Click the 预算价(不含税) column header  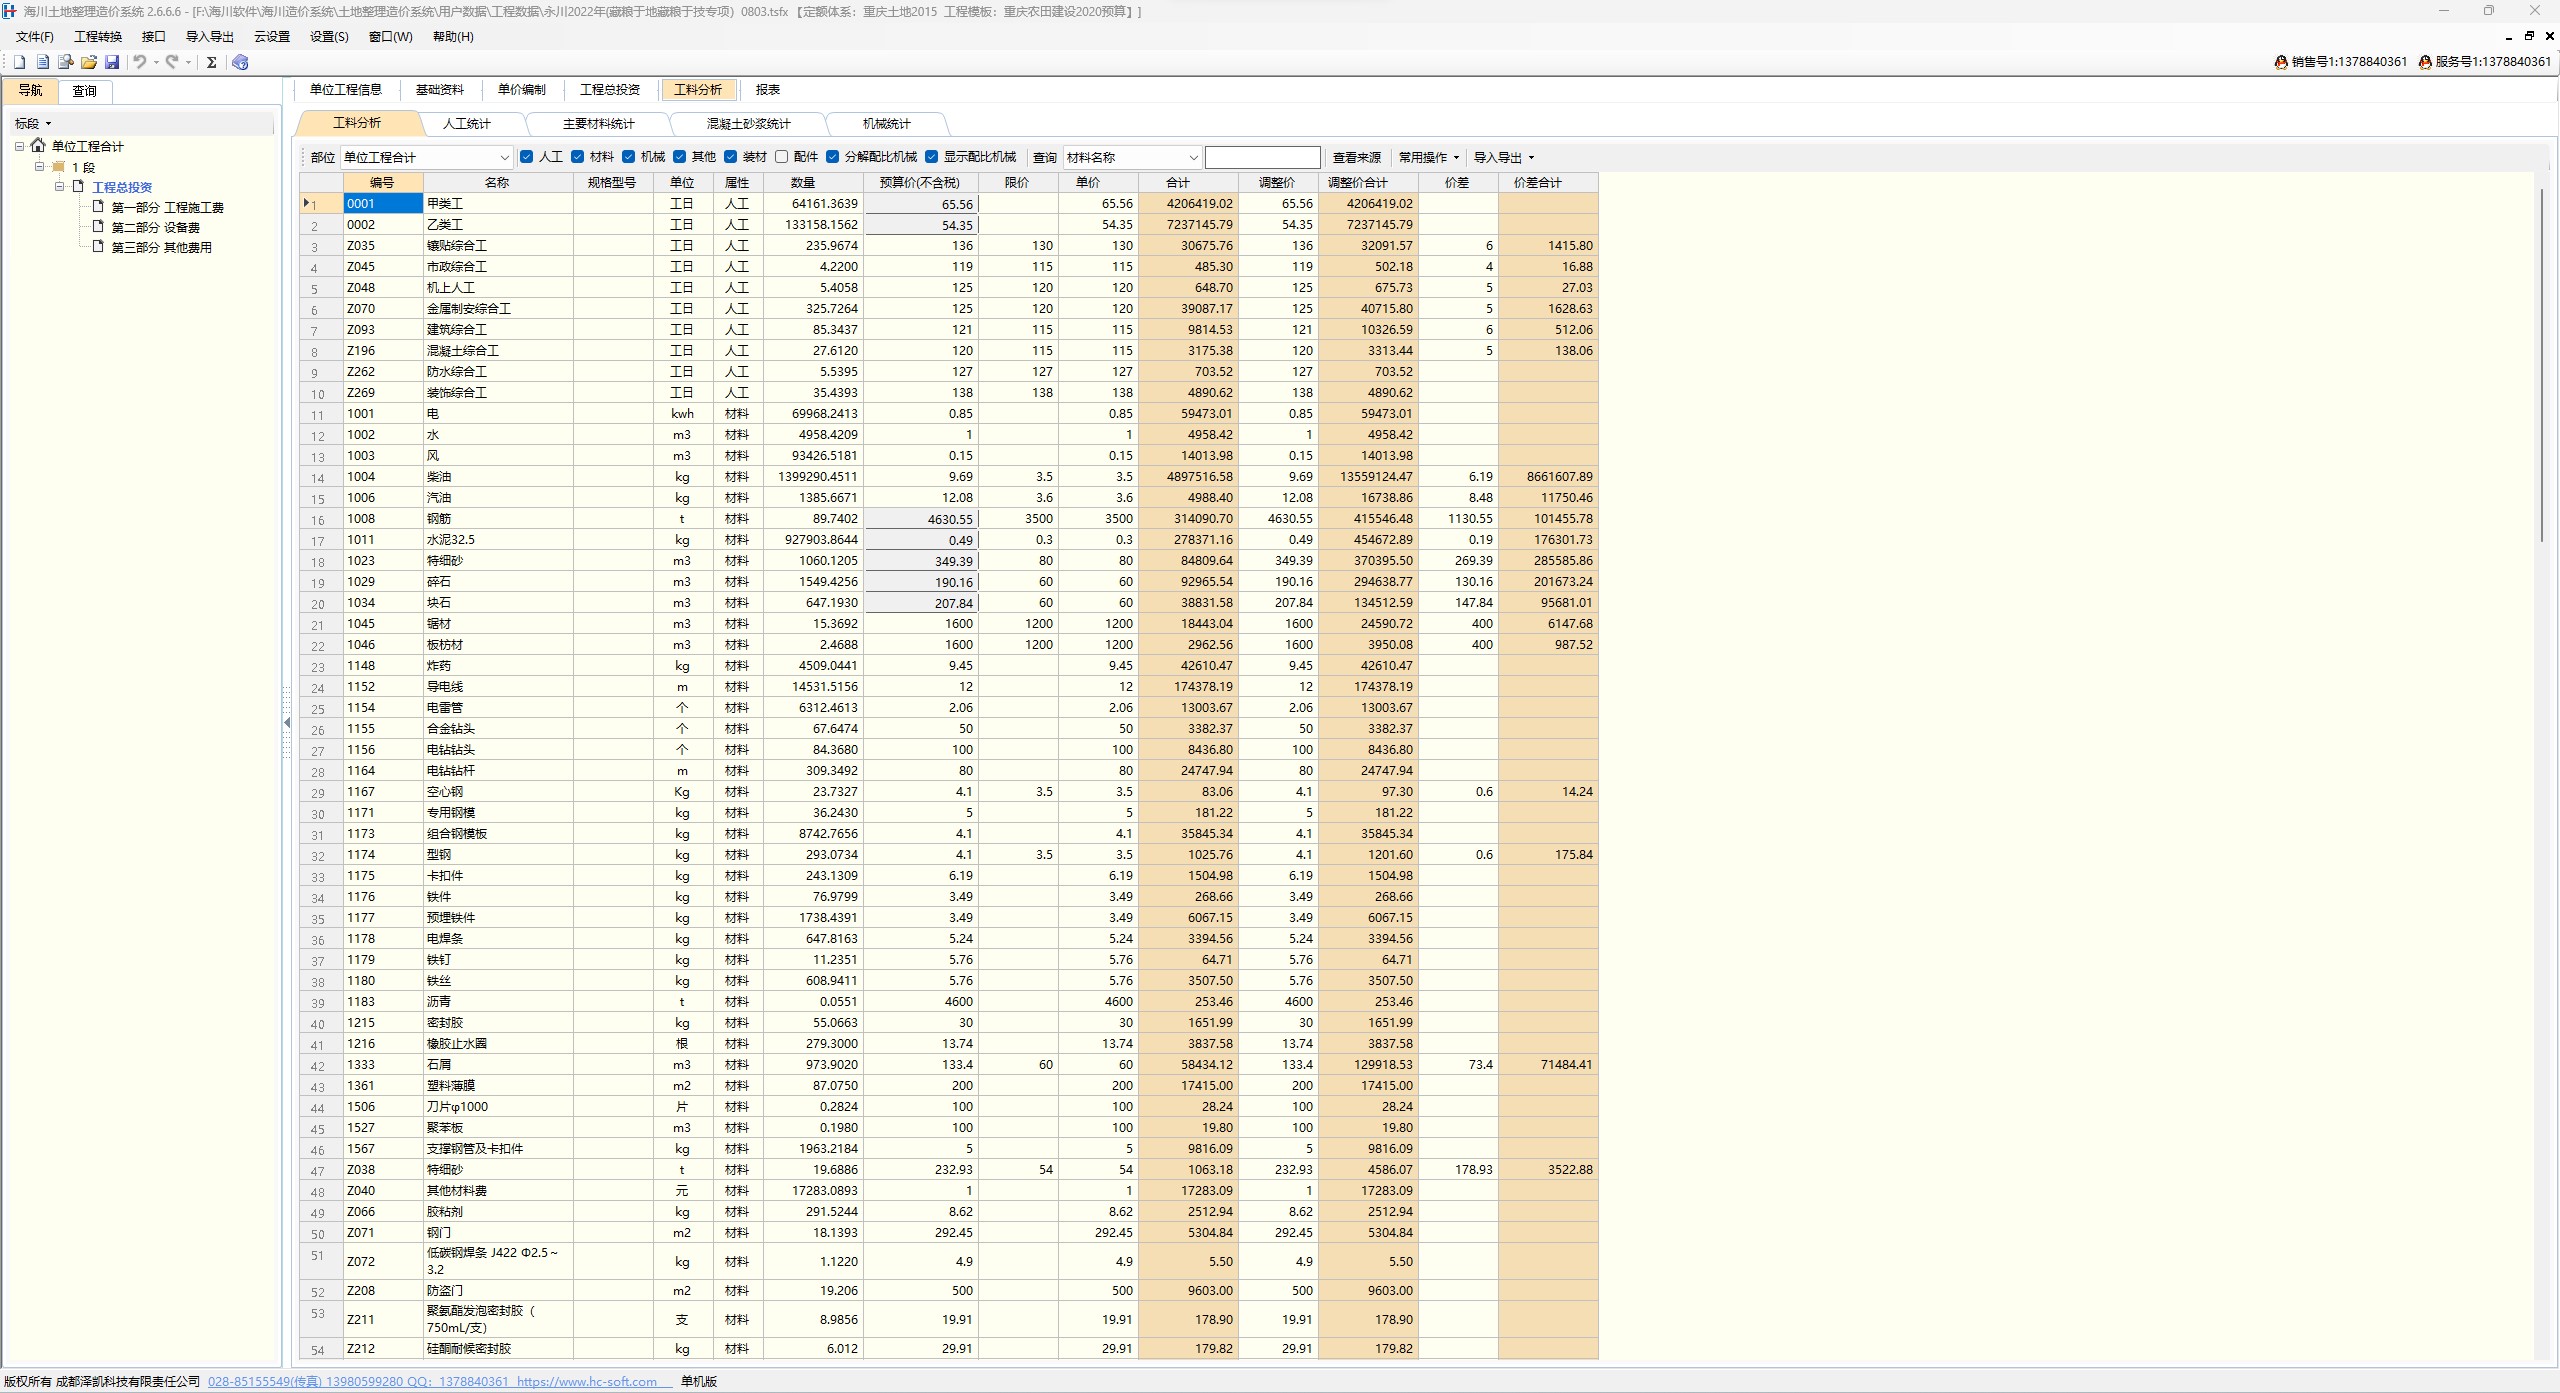click(x=920, y=183)
